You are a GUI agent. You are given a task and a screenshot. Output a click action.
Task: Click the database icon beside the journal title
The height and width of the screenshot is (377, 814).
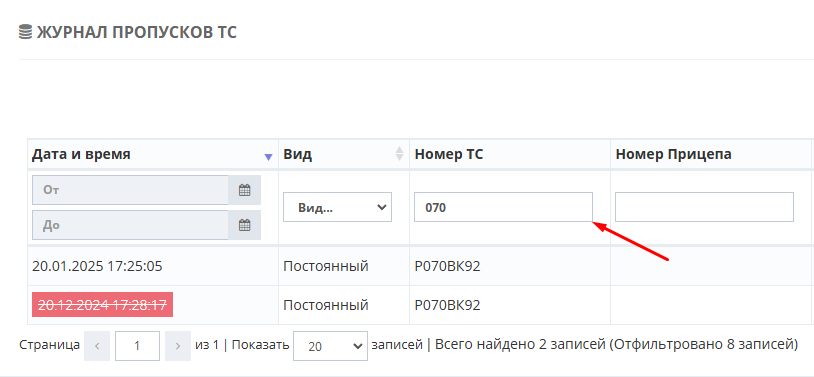coord(25,32)
